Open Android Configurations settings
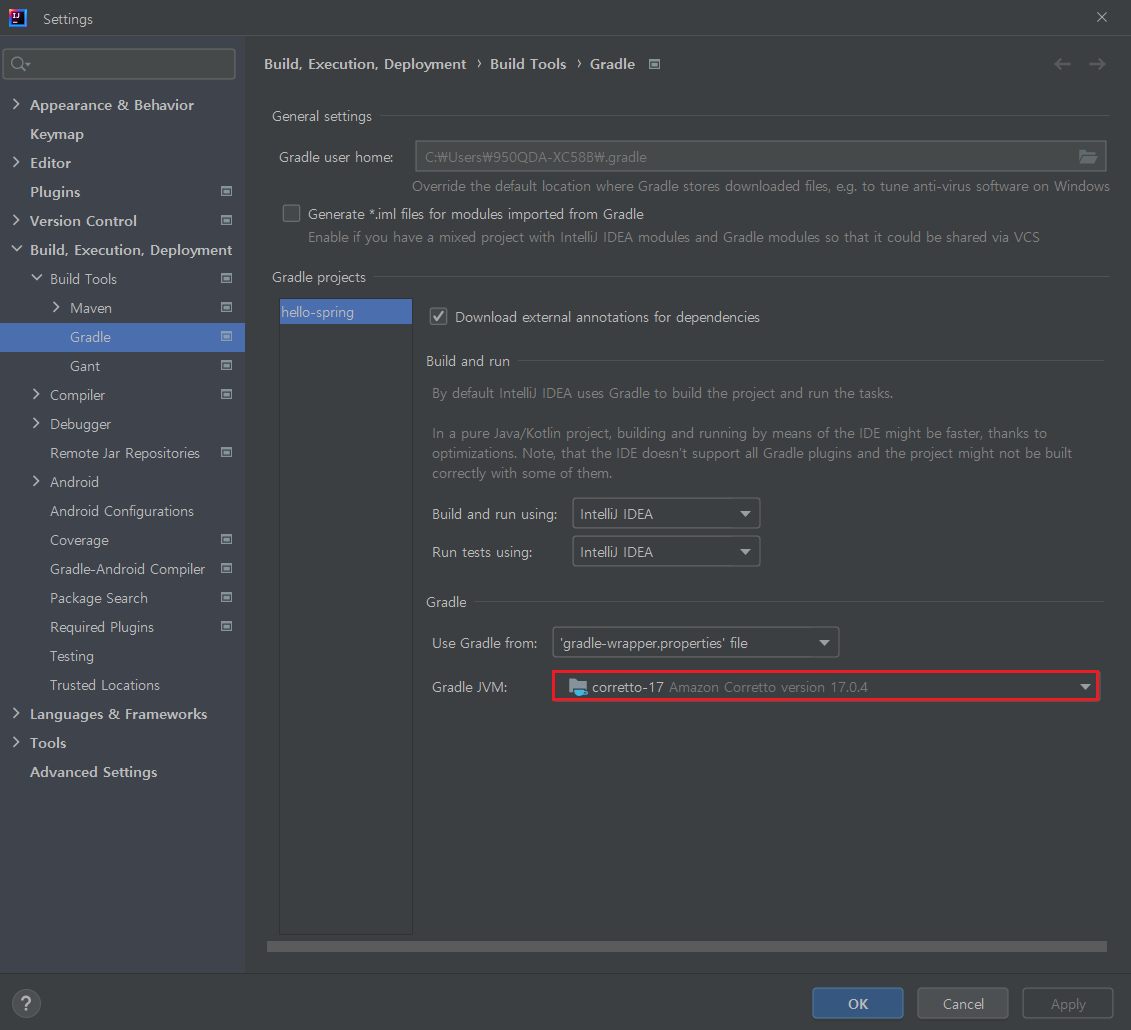The image size is (1131, 1030). point(122,511)
